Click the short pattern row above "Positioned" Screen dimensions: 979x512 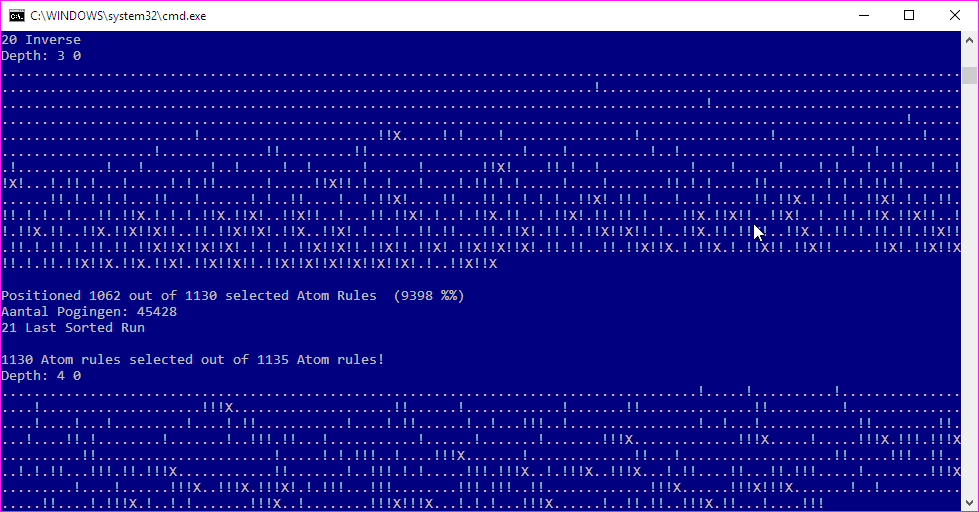click(x=249, y=263)
